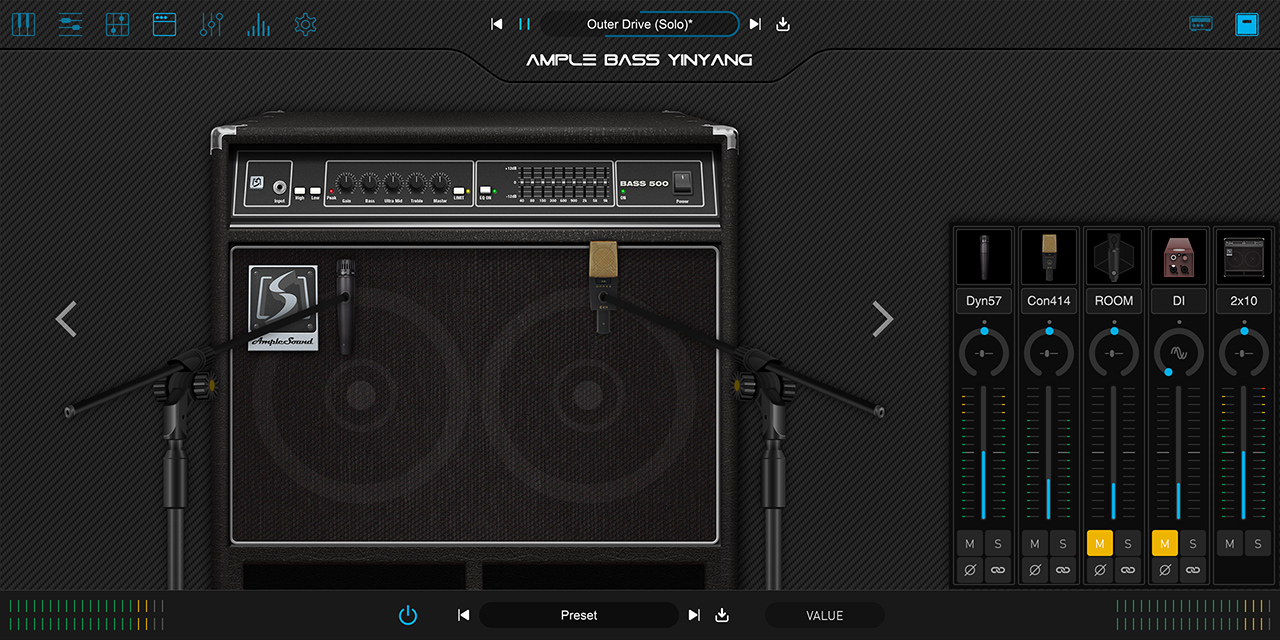The image size is (1280, 640).
Task: Adjust the Gain knob on amp
Action: click(x=346, y=183)
